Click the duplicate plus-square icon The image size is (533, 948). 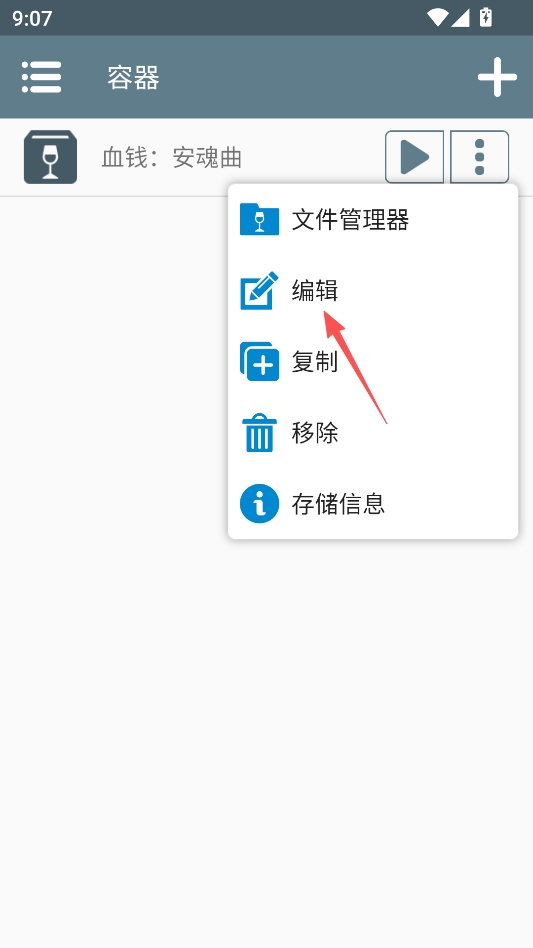259,362
